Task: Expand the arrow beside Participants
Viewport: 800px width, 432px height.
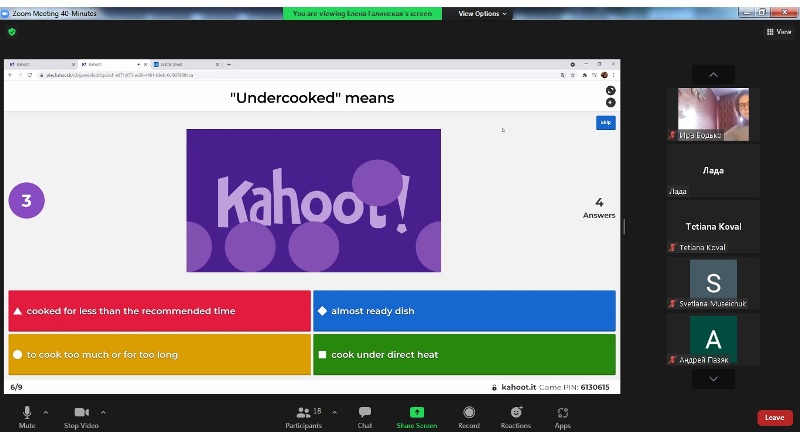Action: point(335,412)
